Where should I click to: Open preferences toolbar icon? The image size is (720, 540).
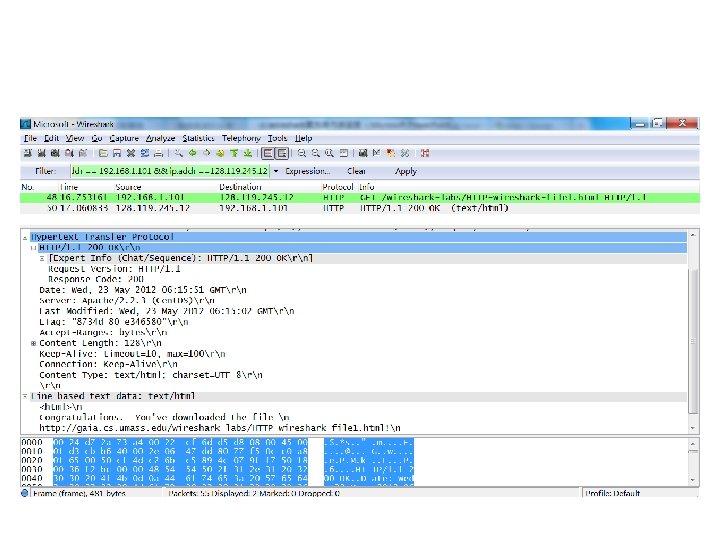point(405,153)
